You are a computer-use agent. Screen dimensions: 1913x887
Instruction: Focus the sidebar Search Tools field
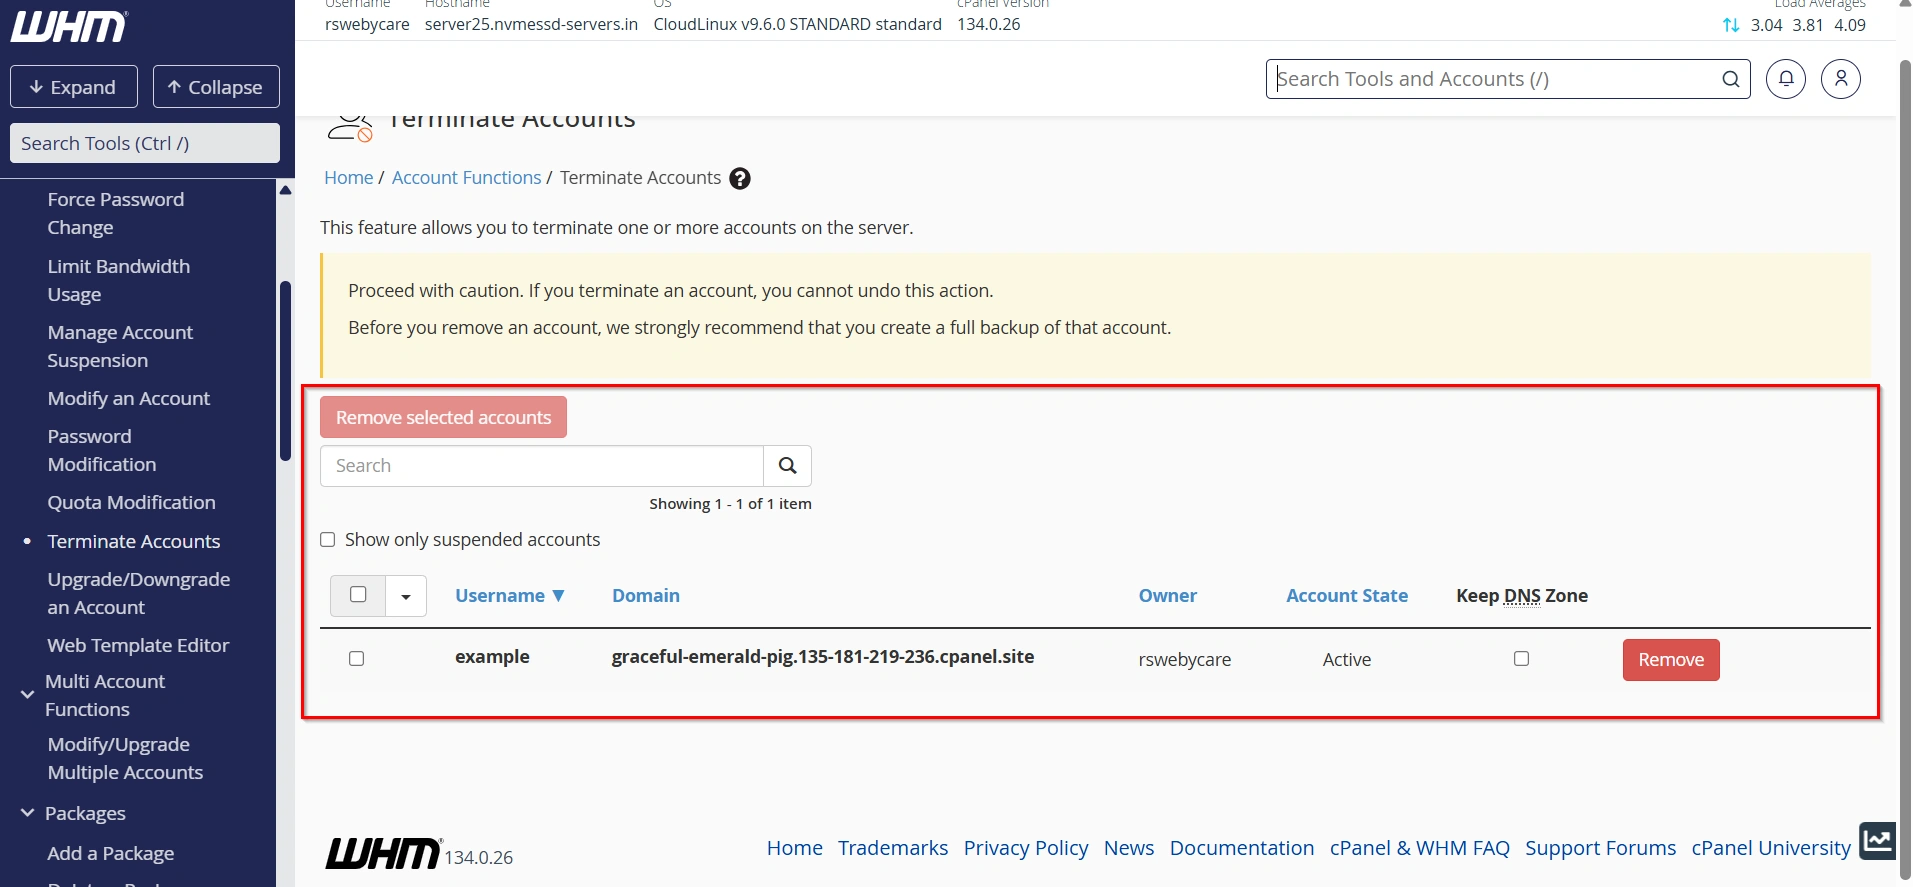145,143
